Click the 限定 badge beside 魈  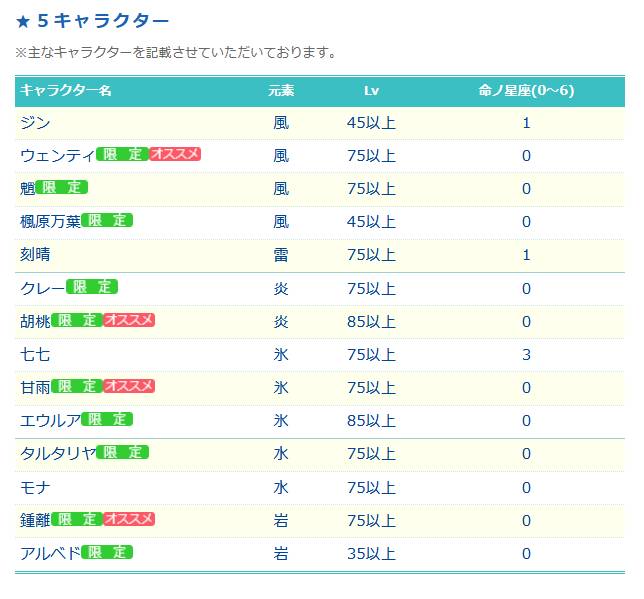pos(62,187)
